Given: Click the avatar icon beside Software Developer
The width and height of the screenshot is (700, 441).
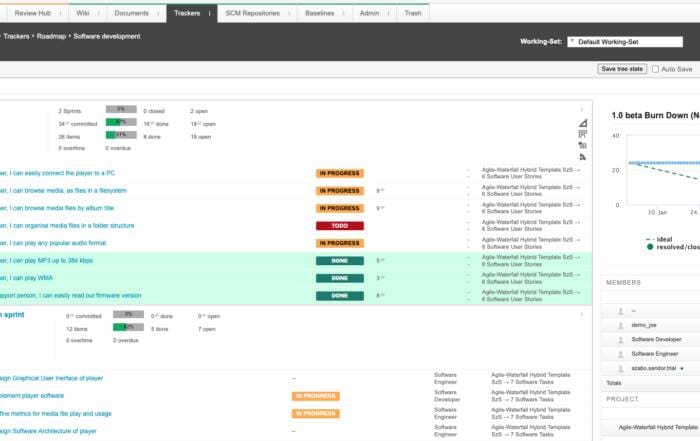Looking at the screenshot, I should coord(621,340).
